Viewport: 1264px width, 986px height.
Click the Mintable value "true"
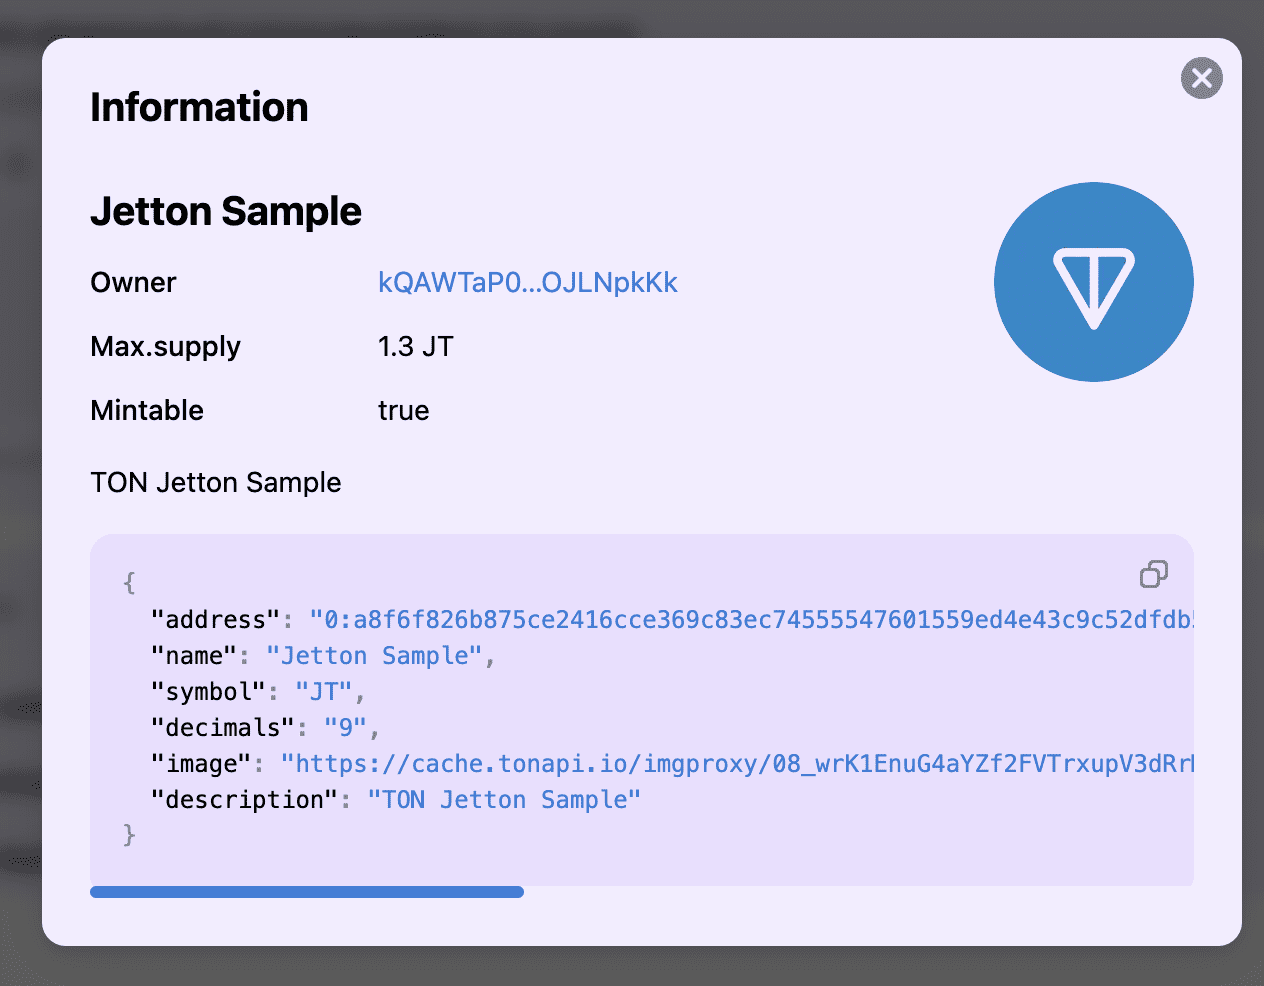pos(403,411)
